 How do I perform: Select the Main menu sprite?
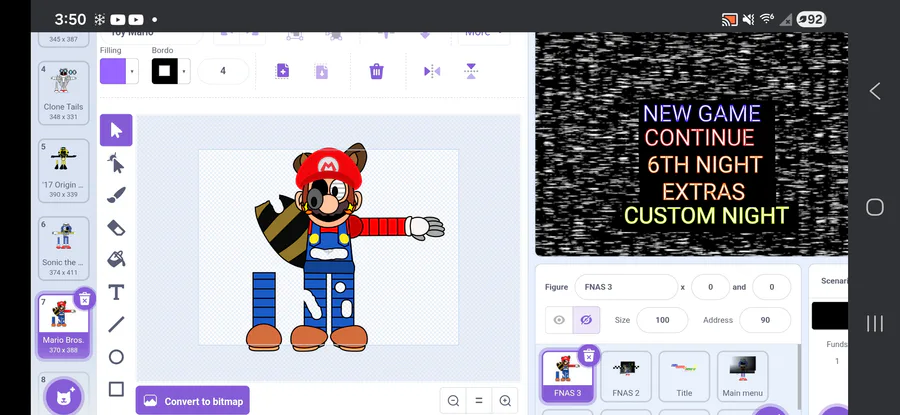(x=742, y=376)
